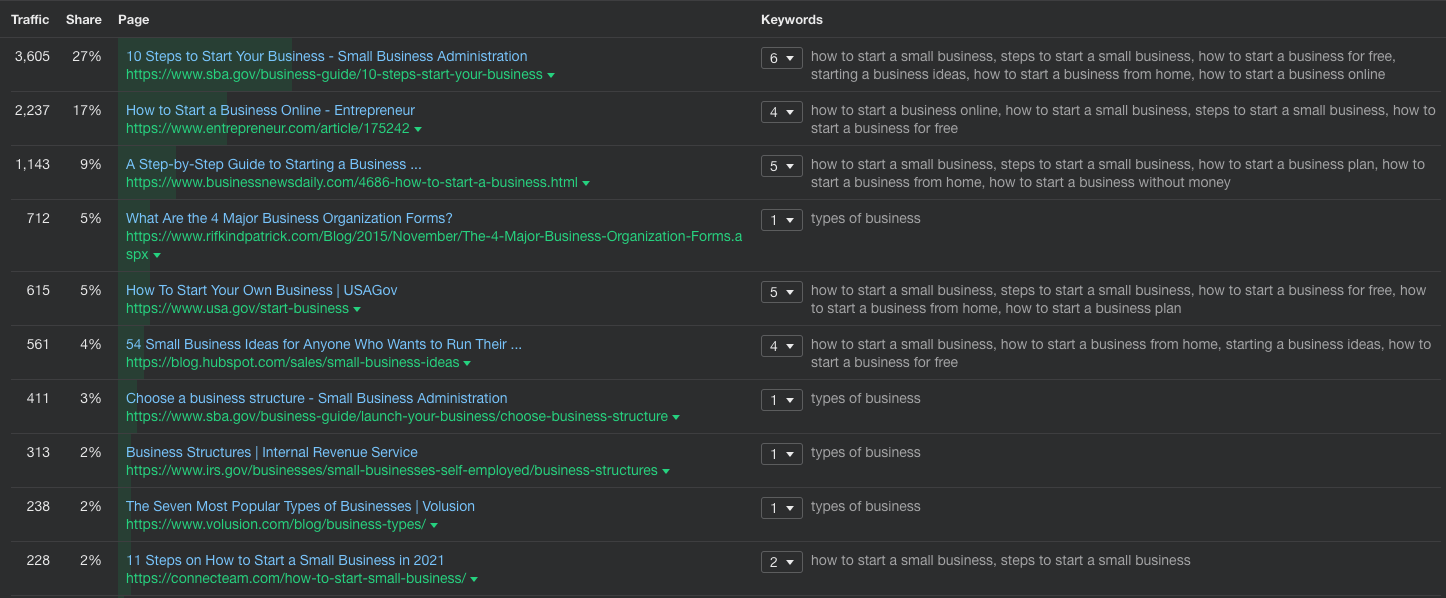Open URL caret menu after sba.gov 10-steps URL

point(551,75)
